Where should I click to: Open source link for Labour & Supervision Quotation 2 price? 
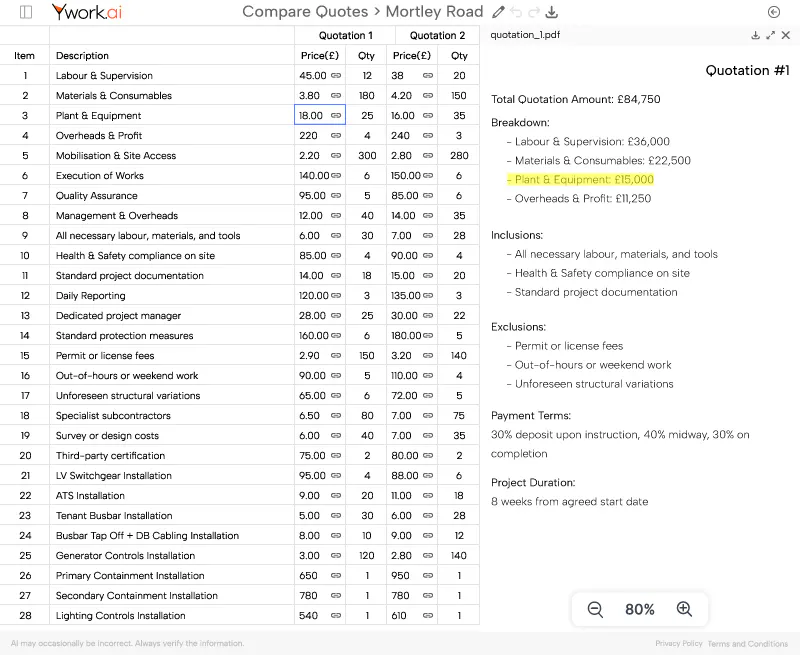(x=428, y=75)
